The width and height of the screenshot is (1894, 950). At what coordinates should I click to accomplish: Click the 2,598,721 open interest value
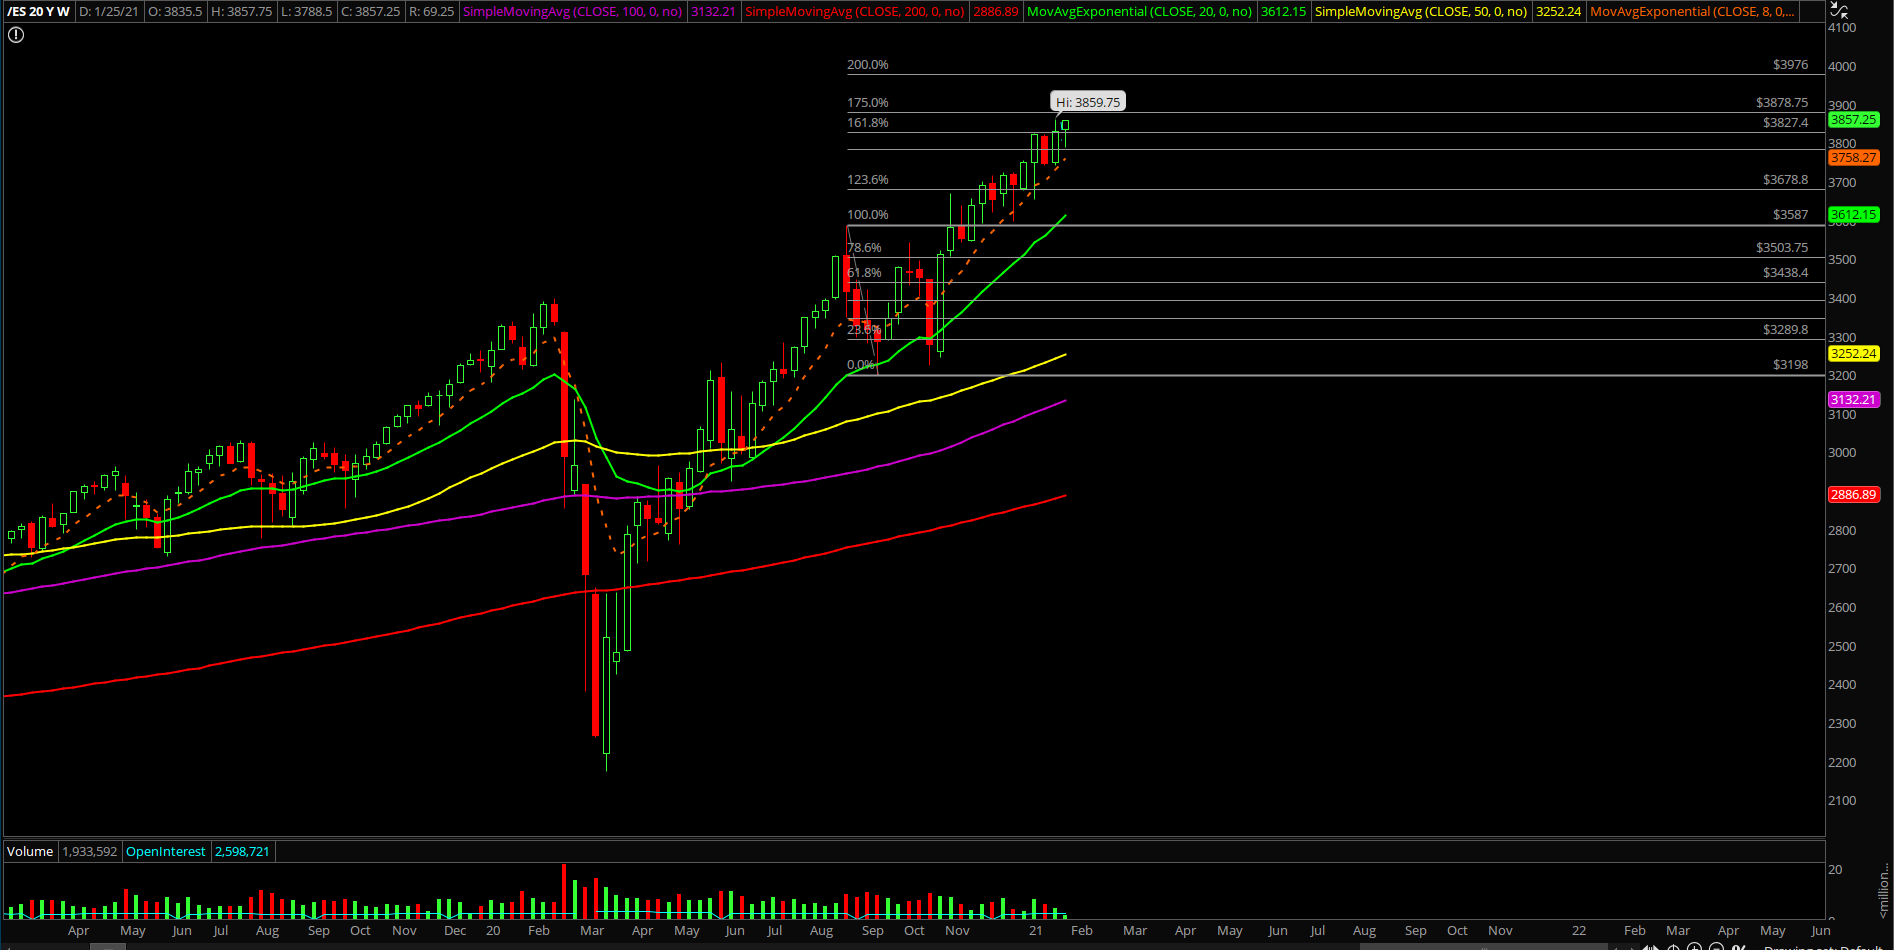tap(242, 852)
